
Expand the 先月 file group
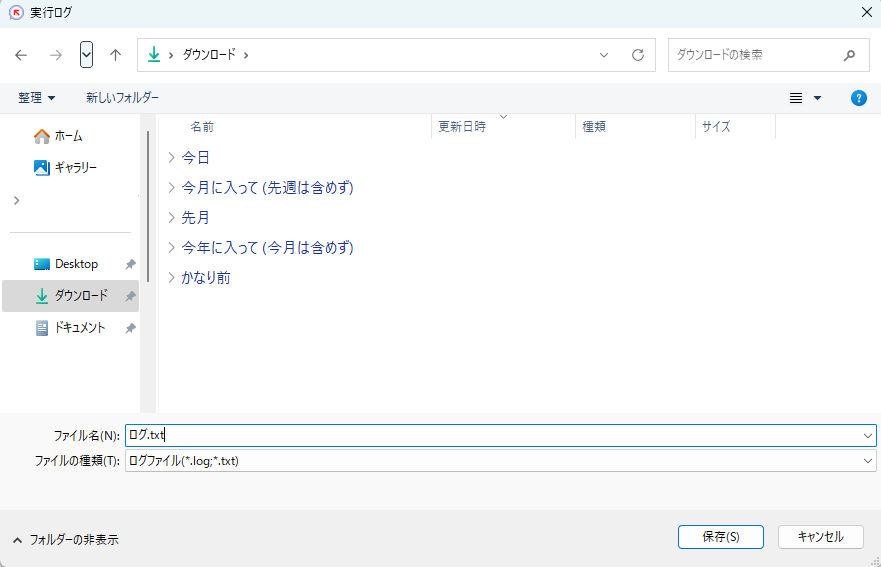coord(172,217)
